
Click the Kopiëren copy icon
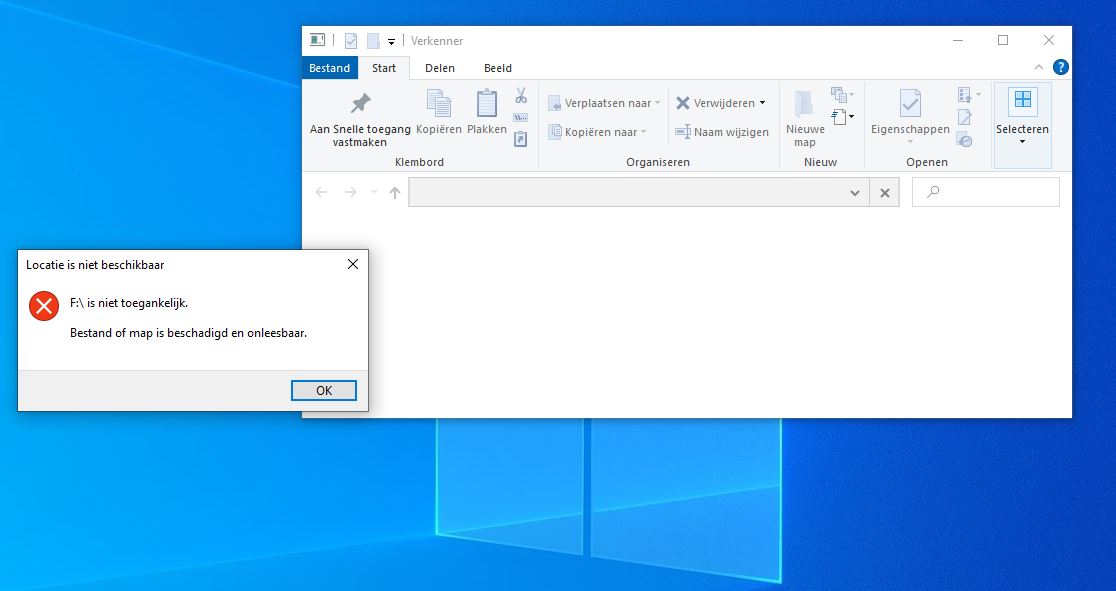click(438, 104)
